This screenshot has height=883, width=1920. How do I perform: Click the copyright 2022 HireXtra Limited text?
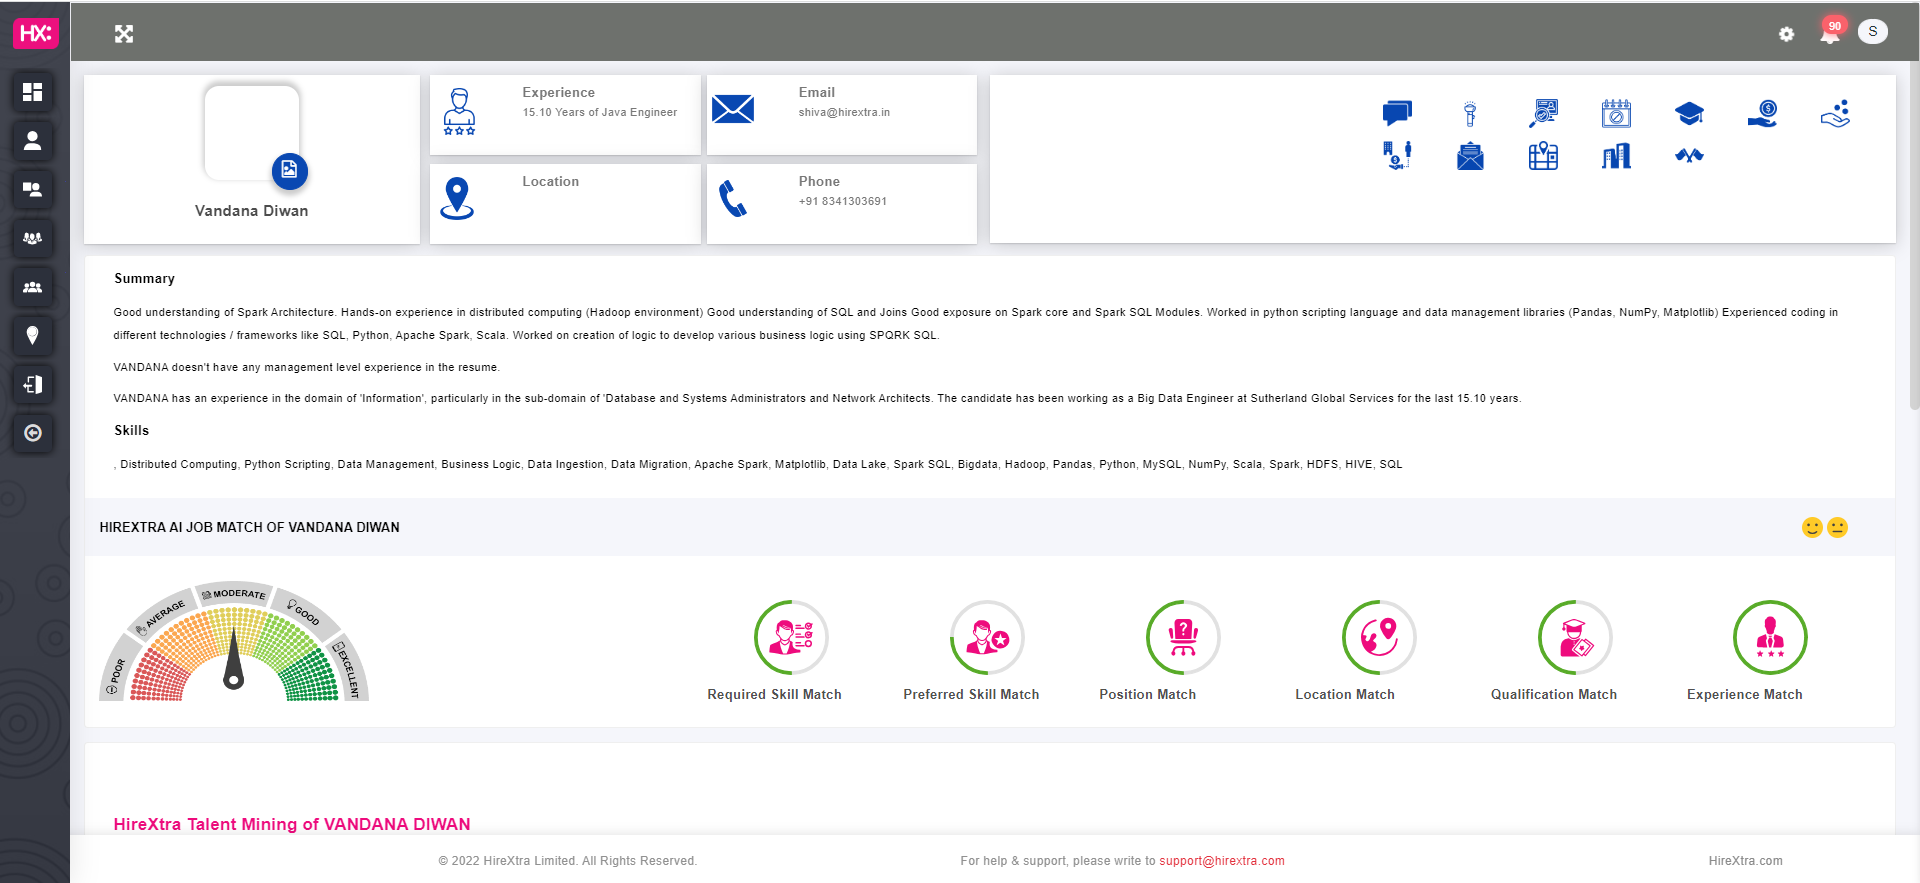pyautogui.click(x=568, y=861)
